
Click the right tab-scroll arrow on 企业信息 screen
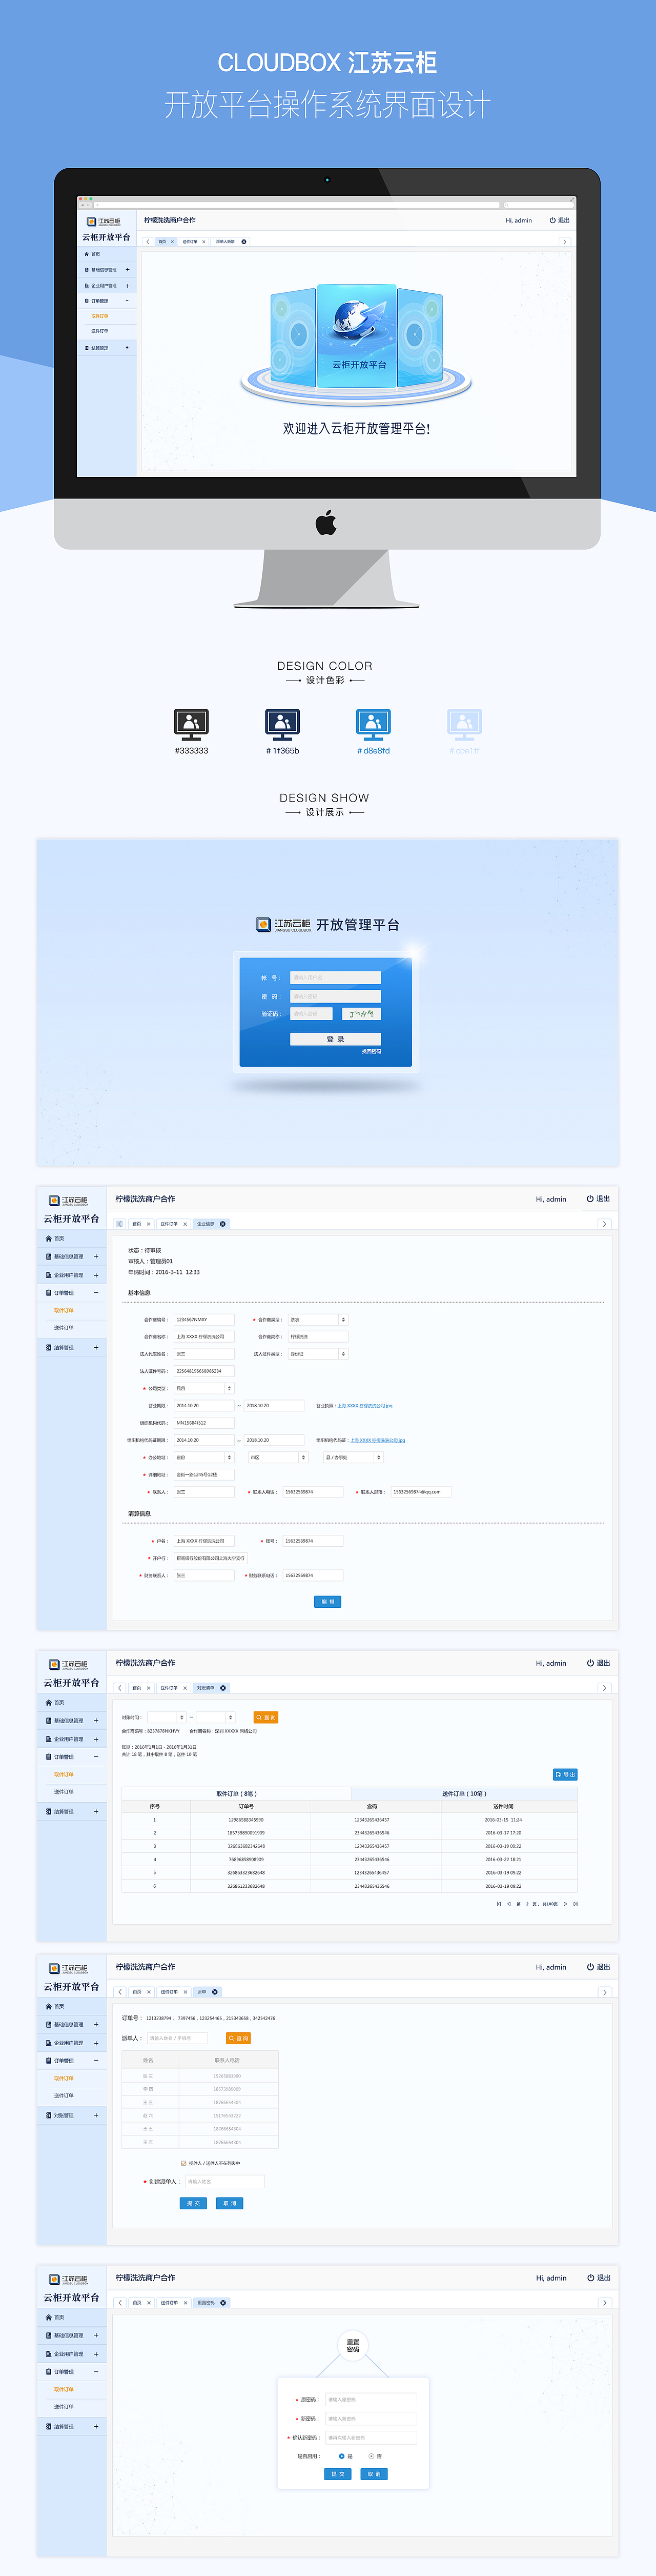coord(604,1224)
